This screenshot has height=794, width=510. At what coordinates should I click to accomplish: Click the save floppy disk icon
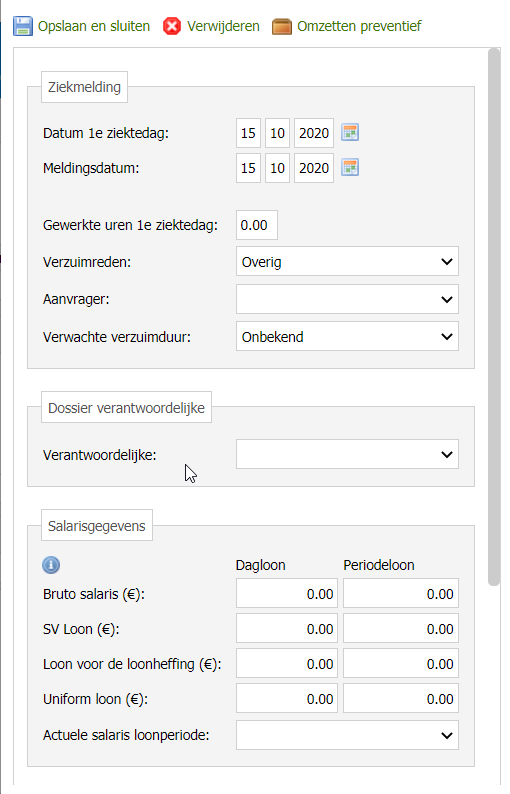[23, 26]
